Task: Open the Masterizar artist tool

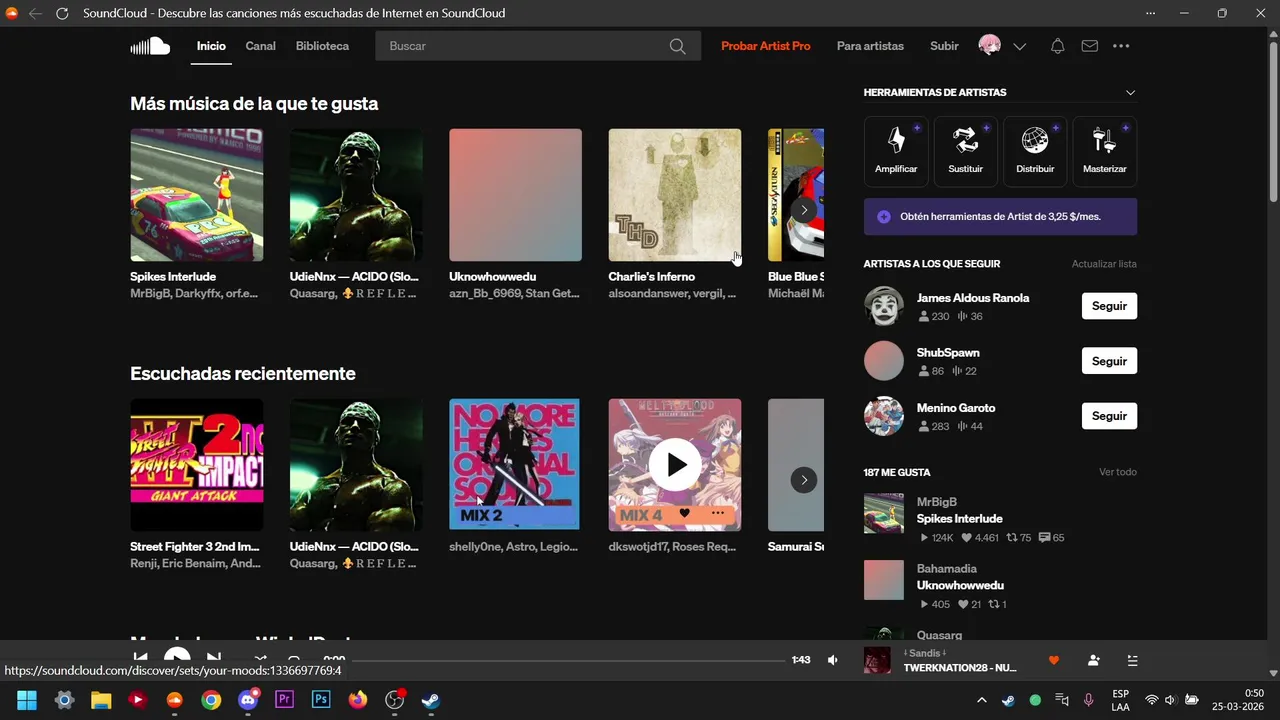Action: (1105, 151)
